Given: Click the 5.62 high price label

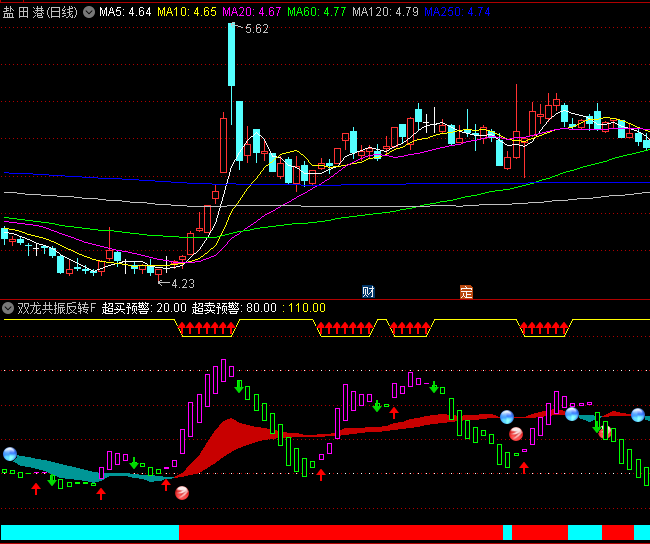Looking at the screenshot, I should tap(257, 29).
